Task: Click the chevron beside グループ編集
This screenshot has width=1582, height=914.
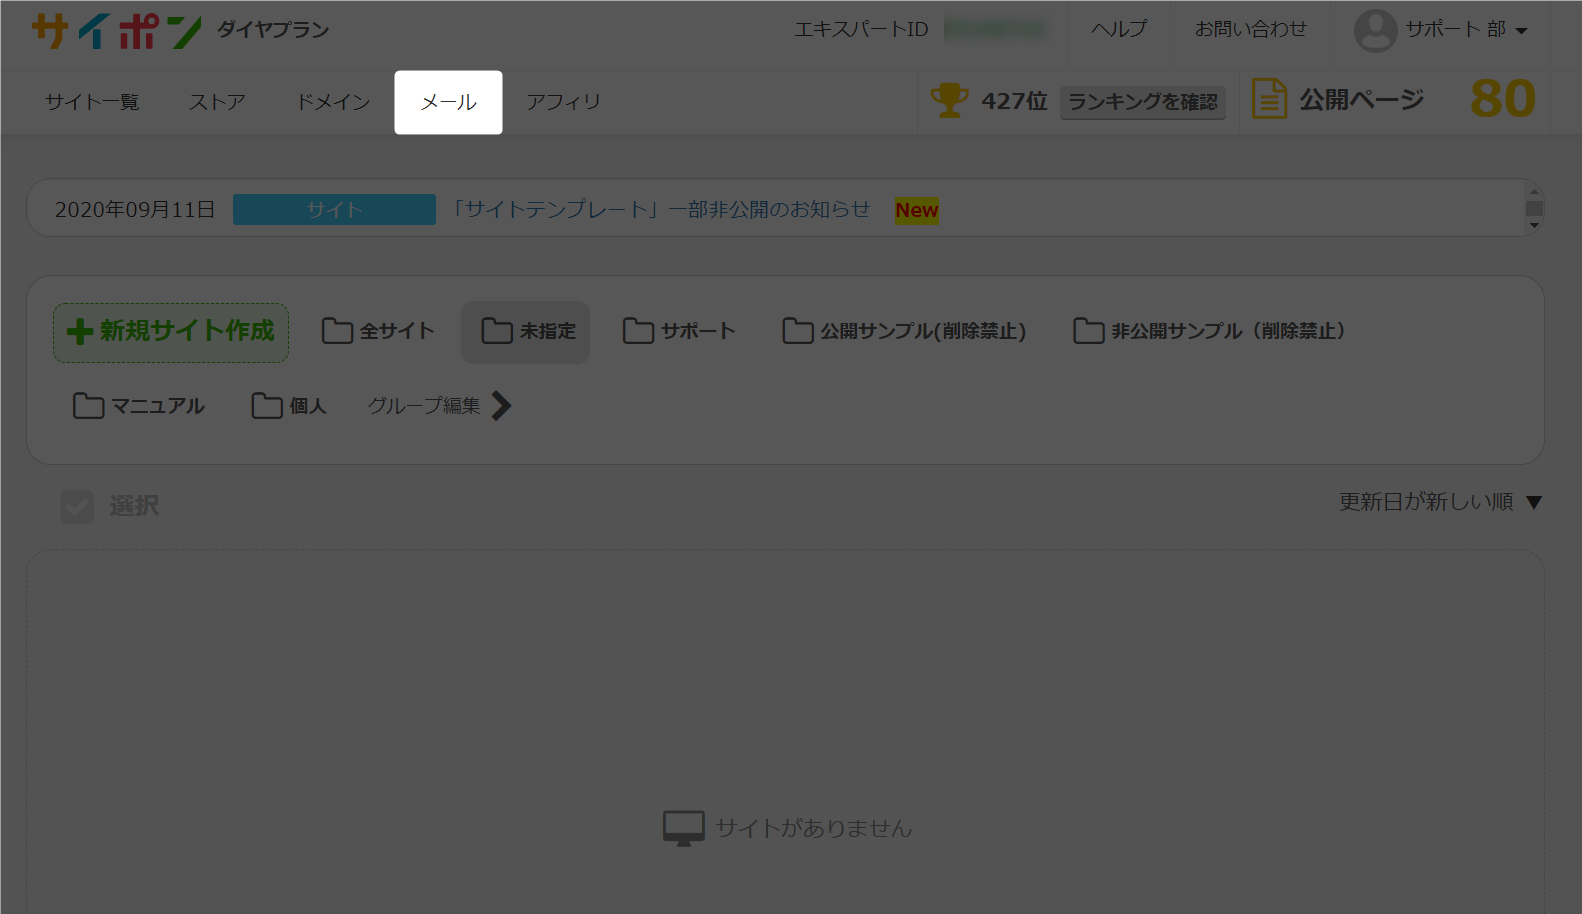Action: (502, 406)
